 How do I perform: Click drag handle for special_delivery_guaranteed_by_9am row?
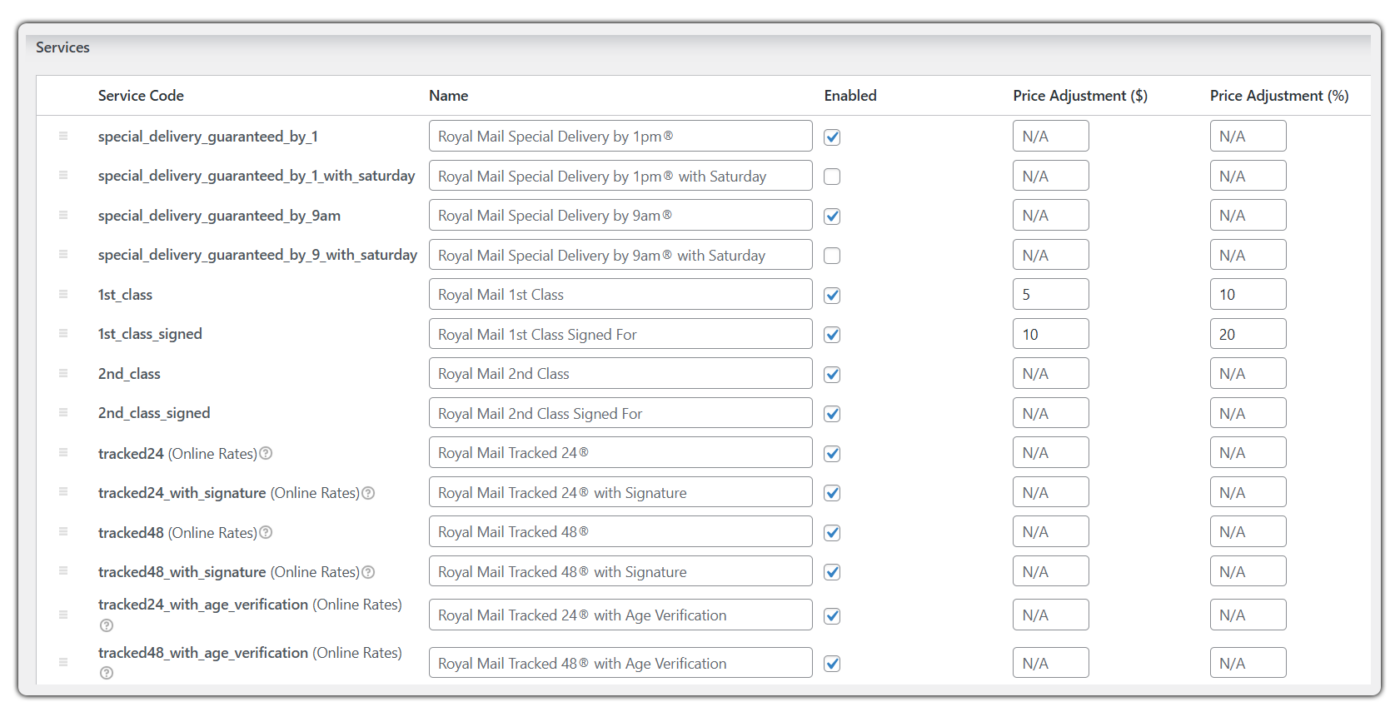(x=63, y=215)
